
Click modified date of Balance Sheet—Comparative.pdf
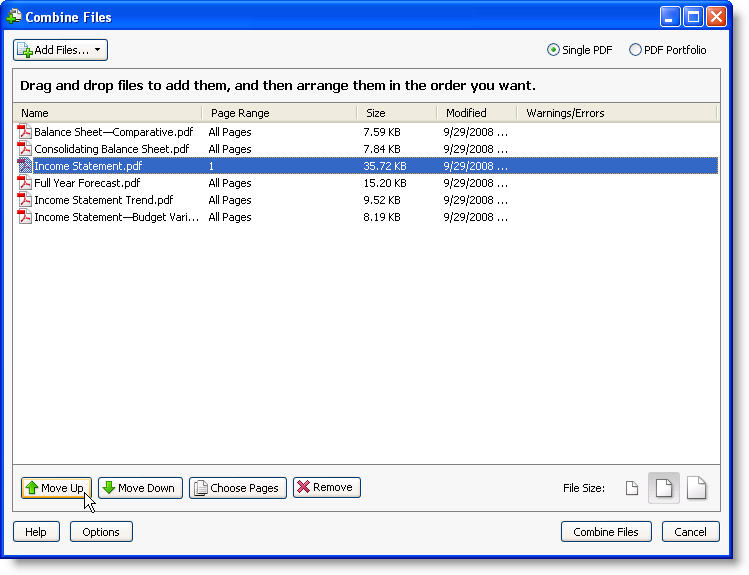(475, 132)
